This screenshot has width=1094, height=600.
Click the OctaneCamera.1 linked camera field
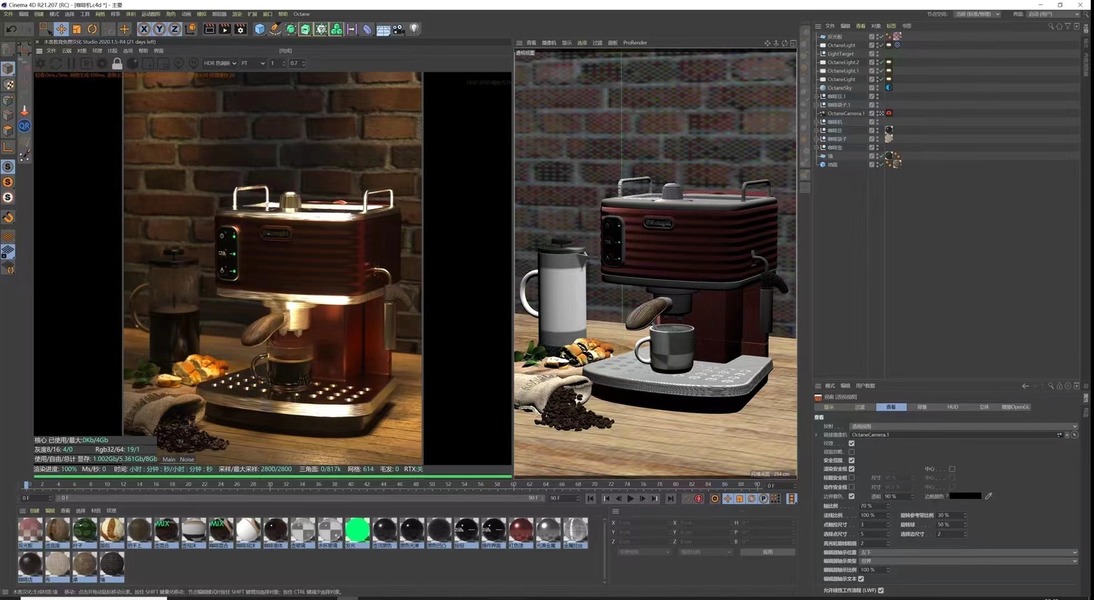(x=952, y=435)
